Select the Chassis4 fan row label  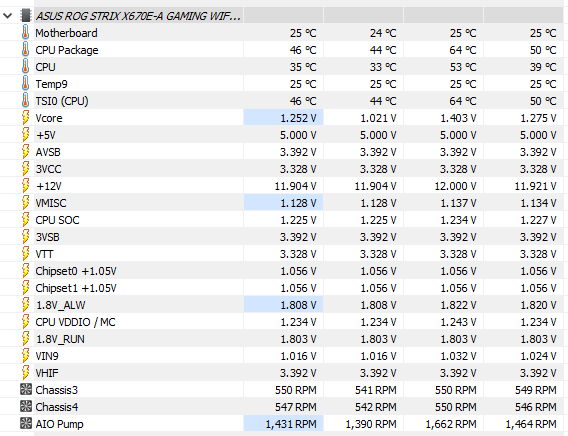point(57,407)
